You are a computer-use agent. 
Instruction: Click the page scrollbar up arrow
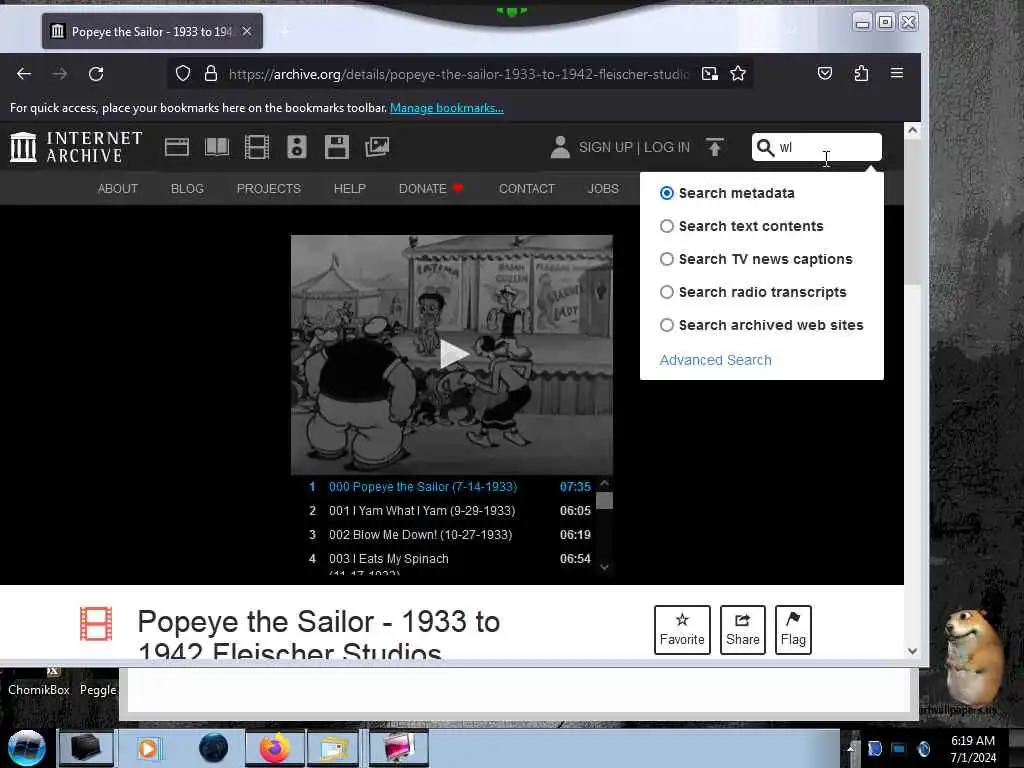click(x=912, y=130)
